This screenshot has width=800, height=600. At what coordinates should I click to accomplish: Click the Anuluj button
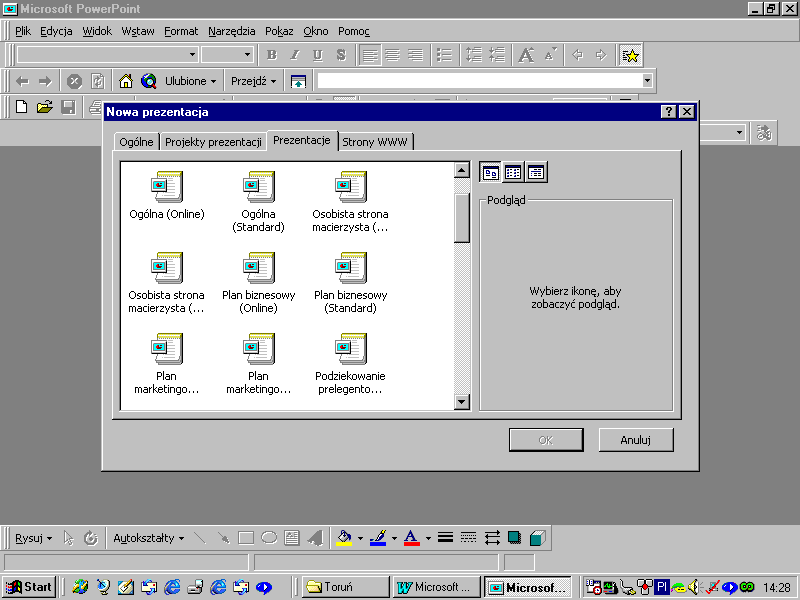[636, 440]
